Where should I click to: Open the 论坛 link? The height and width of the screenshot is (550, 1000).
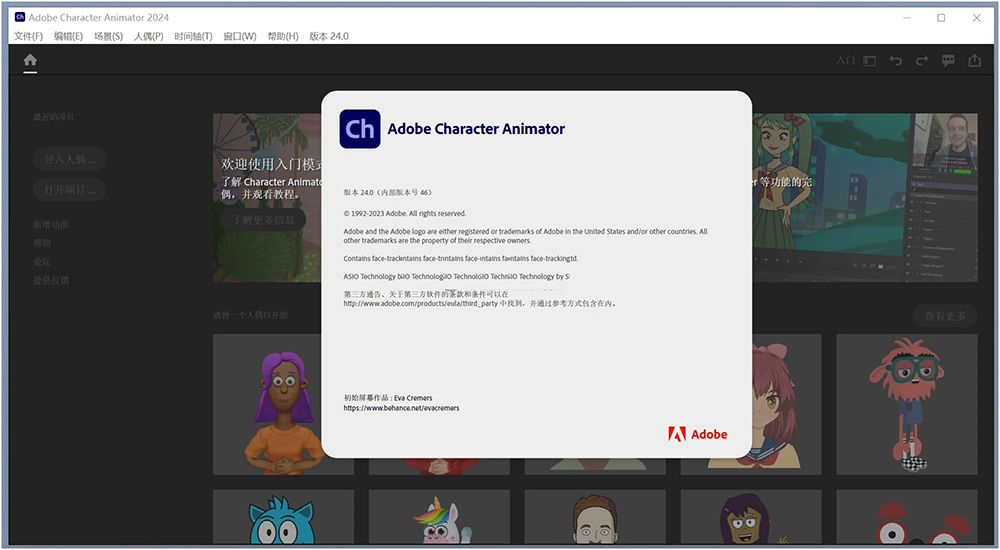click(42, 262)
